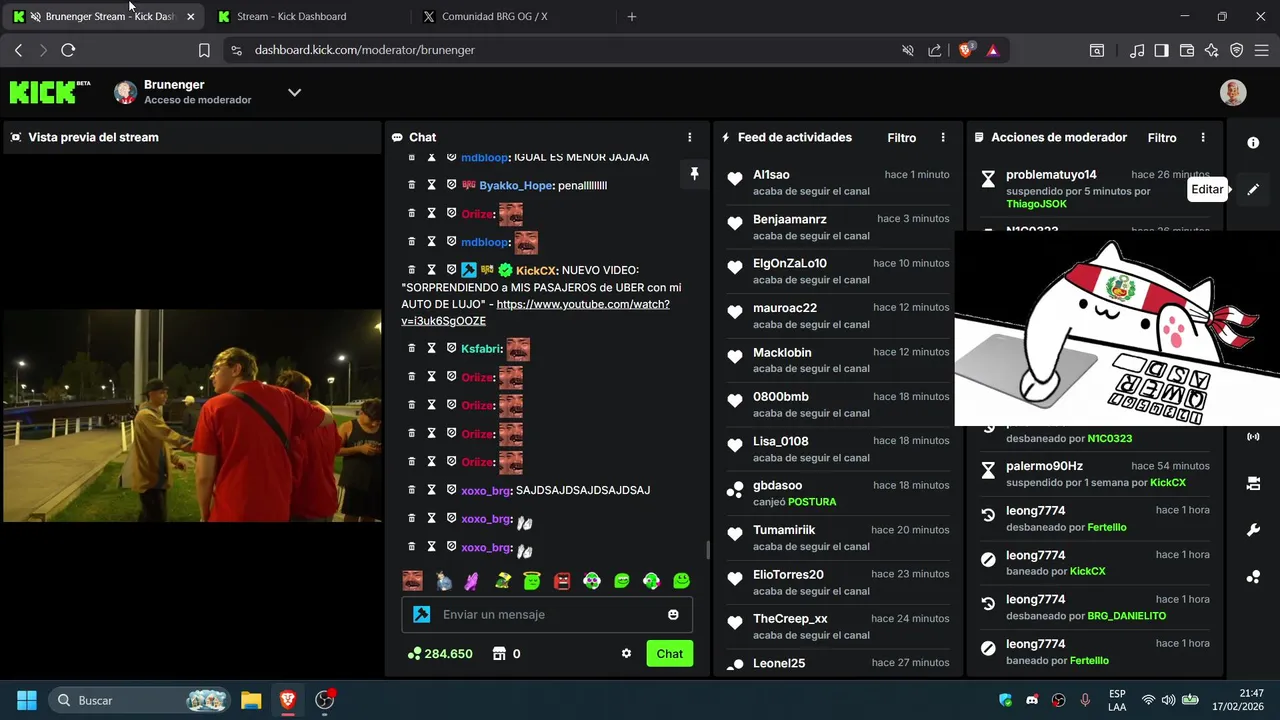1280x720 pixels.
Task: Insert the purple emote from the quick bar
Action: [x=472, y=581]
